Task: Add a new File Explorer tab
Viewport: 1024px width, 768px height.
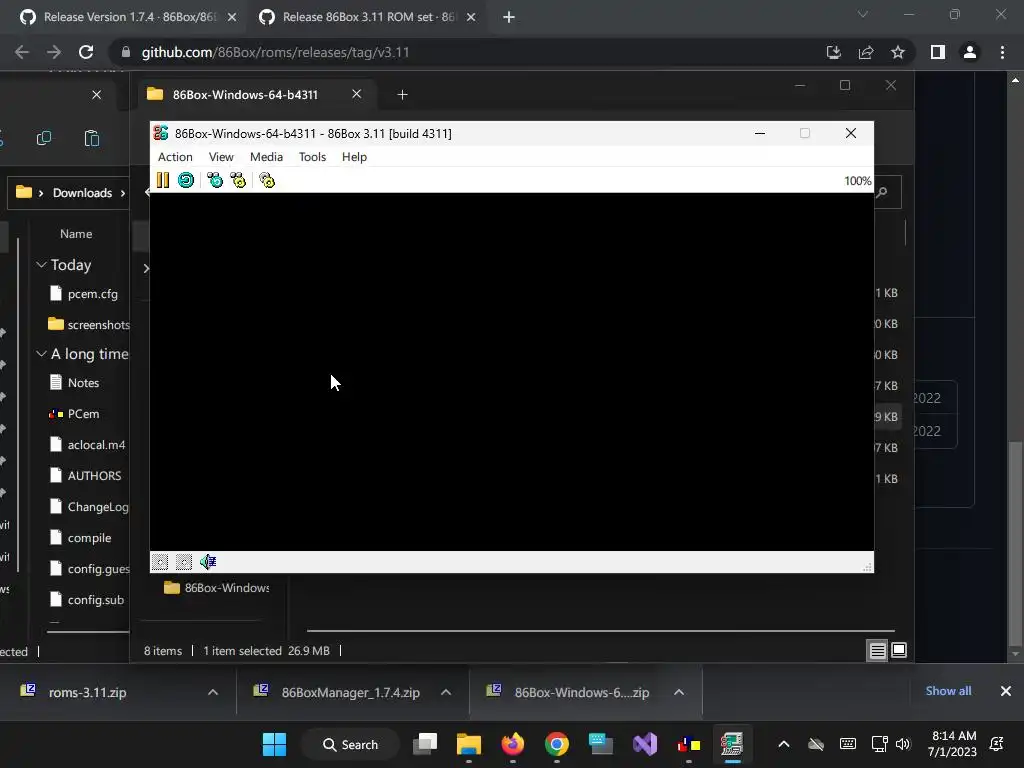Action: (x=402, y=95)
